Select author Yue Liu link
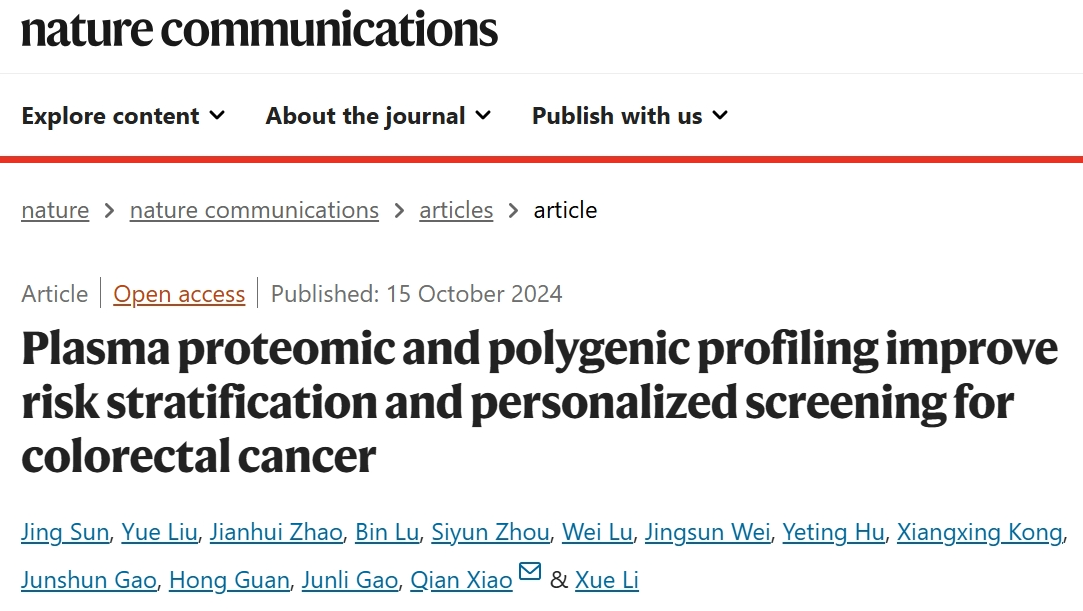The height and width of the screenshot is (611, 1083). (x=160, y=532)
